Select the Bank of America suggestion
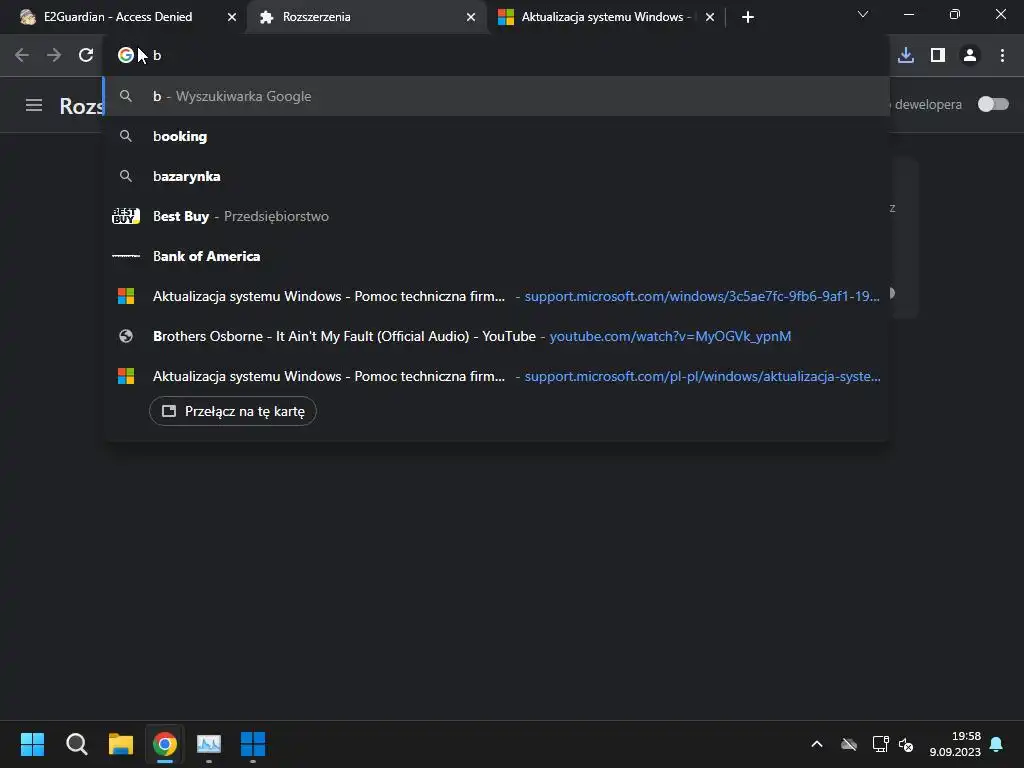The width and height of the screenshot is (1024, 768). click(496, 256)
